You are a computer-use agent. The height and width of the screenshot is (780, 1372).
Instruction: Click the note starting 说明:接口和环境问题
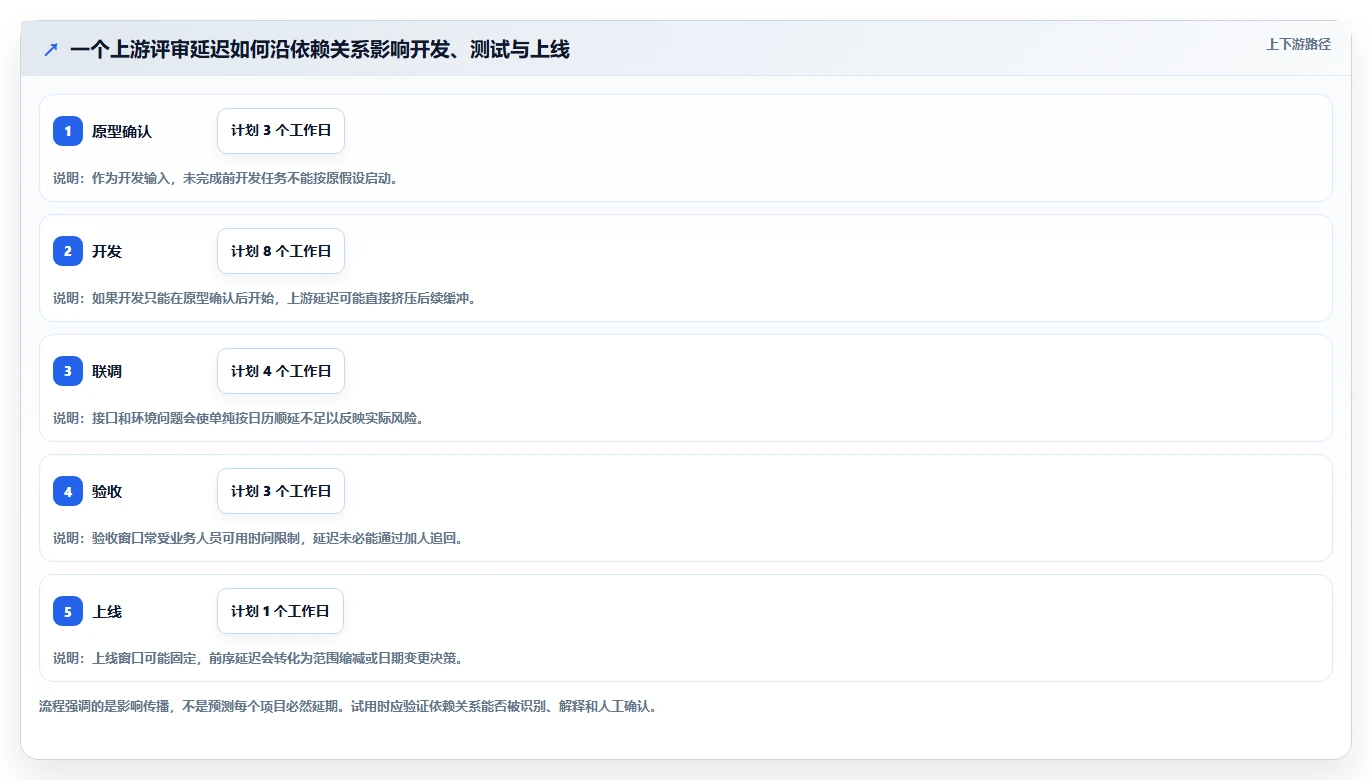pos(239,418)
